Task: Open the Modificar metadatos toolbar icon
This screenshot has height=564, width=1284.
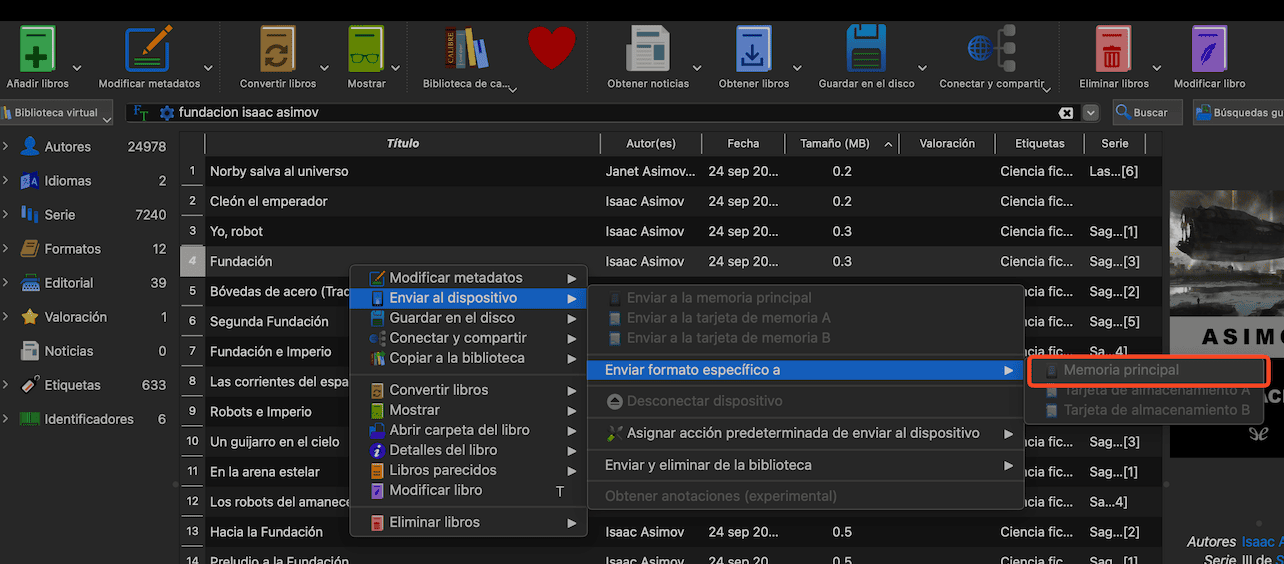Action: [x=148, y=50]
